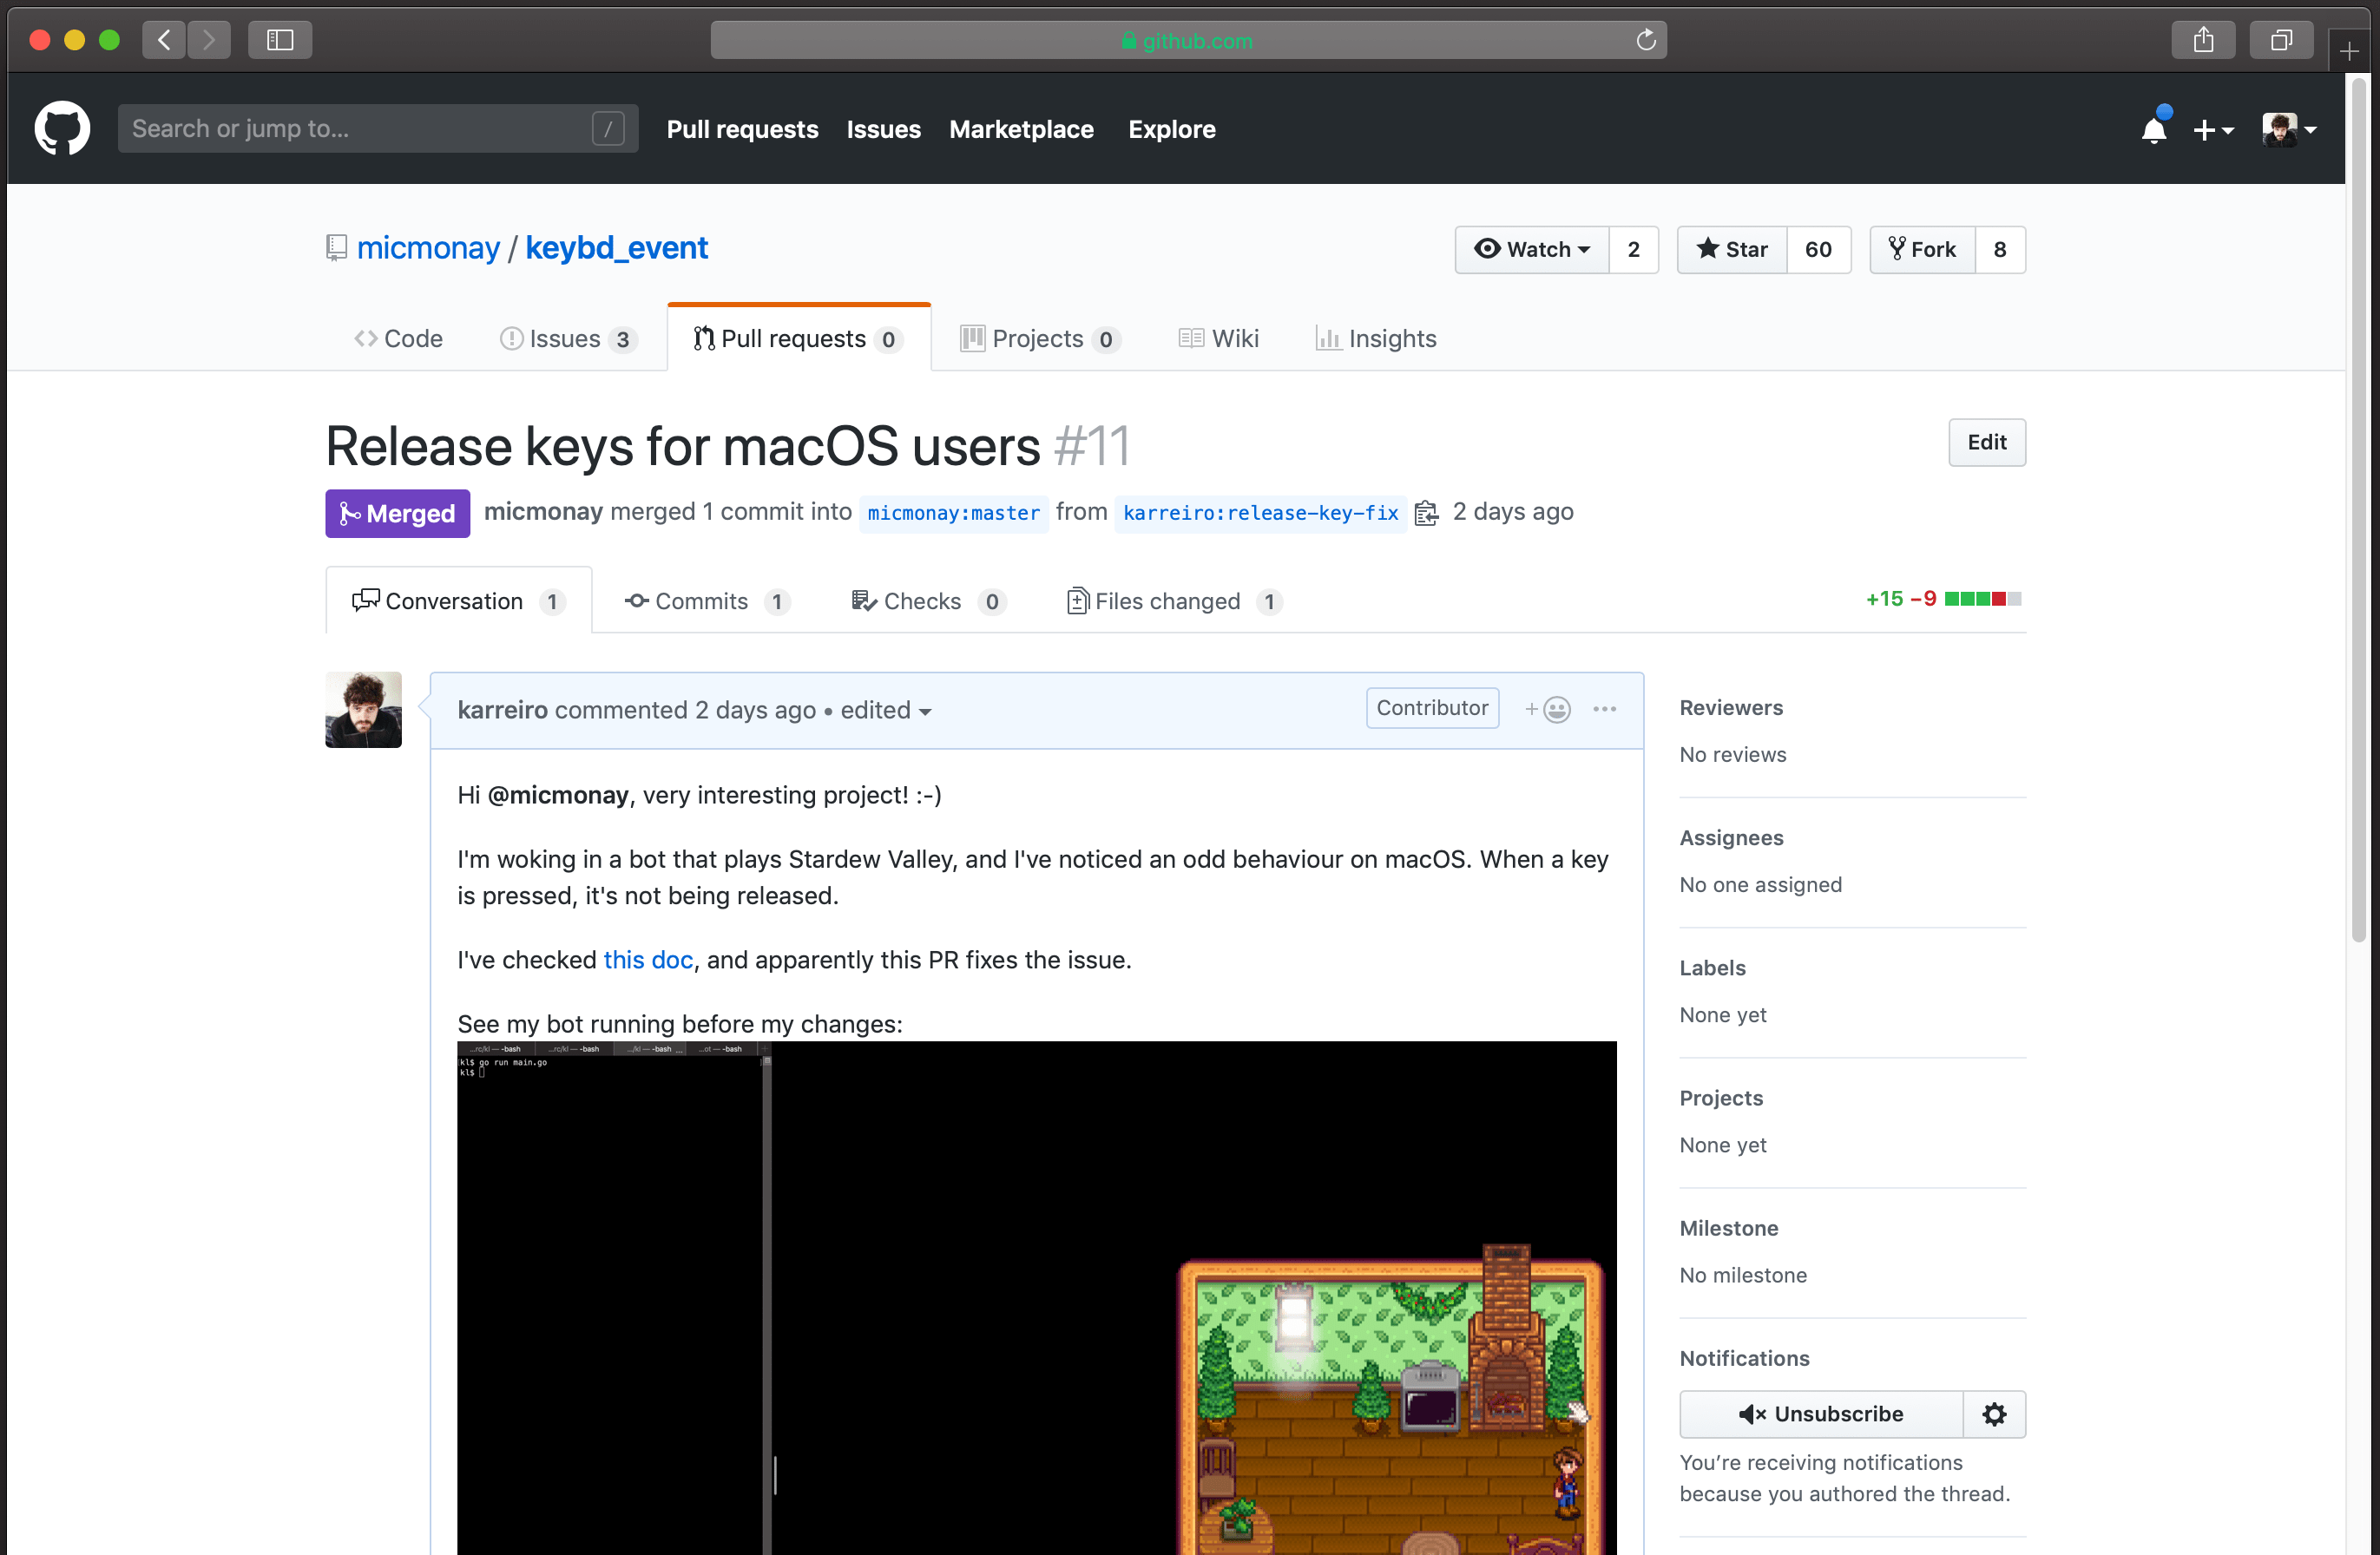This screenshot has height=1555, width=2380.
Task: Open the bot recording screenshot image
Action: 1036,1298
